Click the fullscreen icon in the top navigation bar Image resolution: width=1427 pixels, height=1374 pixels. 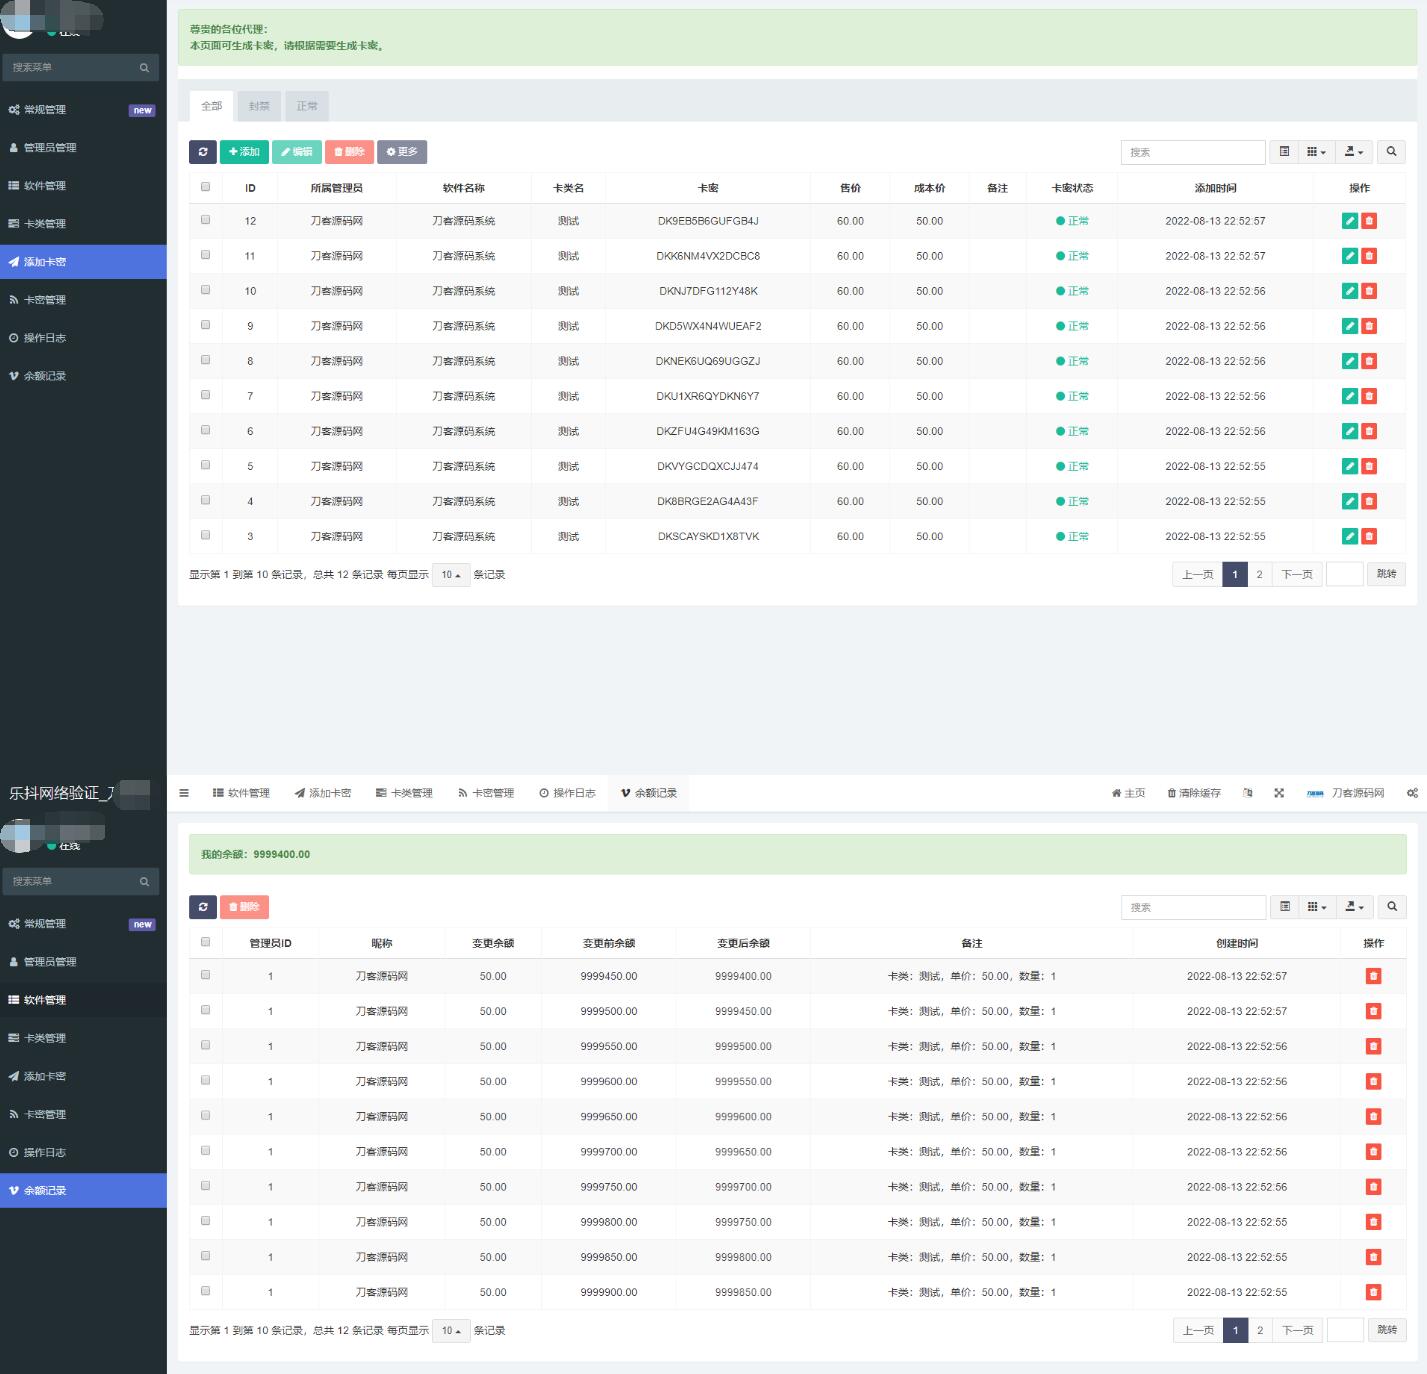1278,793
